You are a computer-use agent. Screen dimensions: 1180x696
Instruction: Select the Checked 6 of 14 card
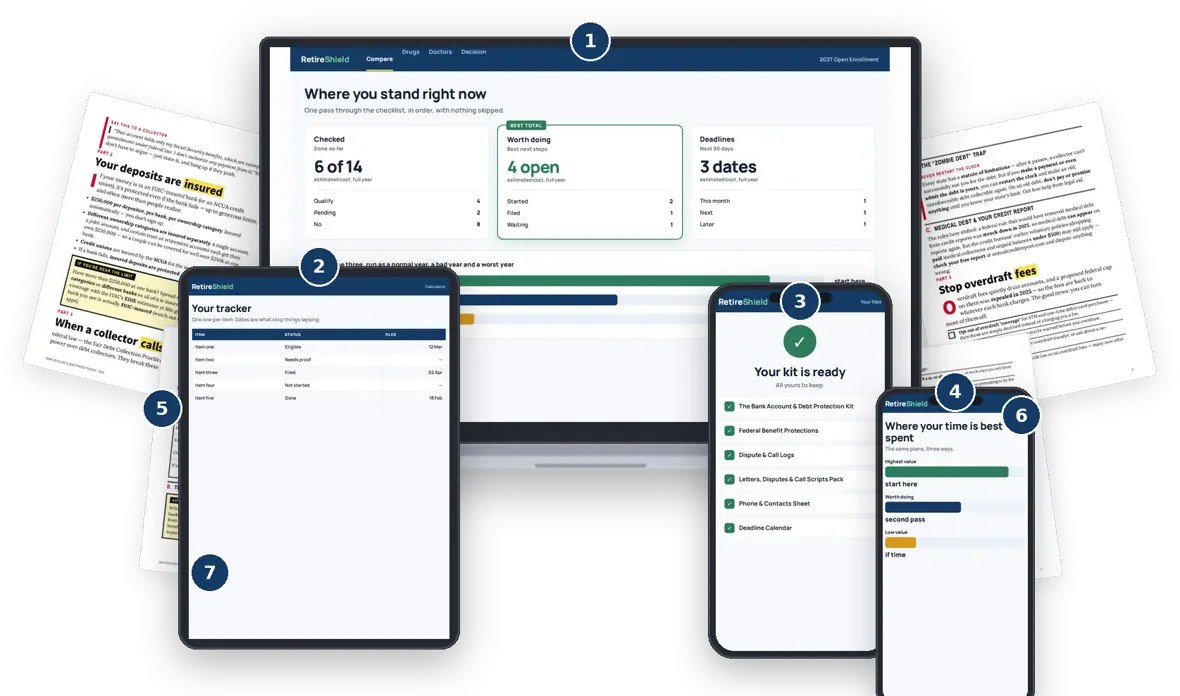[397, 182]
